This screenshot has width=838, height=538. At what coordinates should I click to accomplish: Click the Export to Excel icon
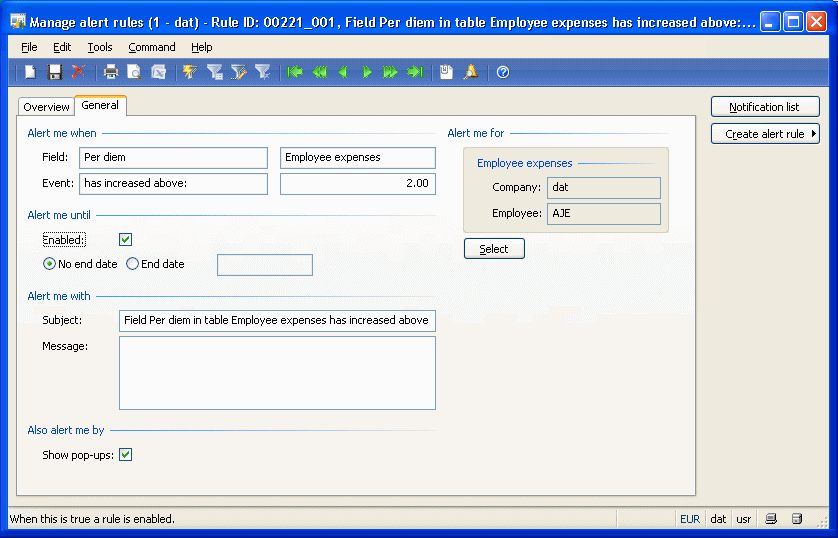(158, 72)
